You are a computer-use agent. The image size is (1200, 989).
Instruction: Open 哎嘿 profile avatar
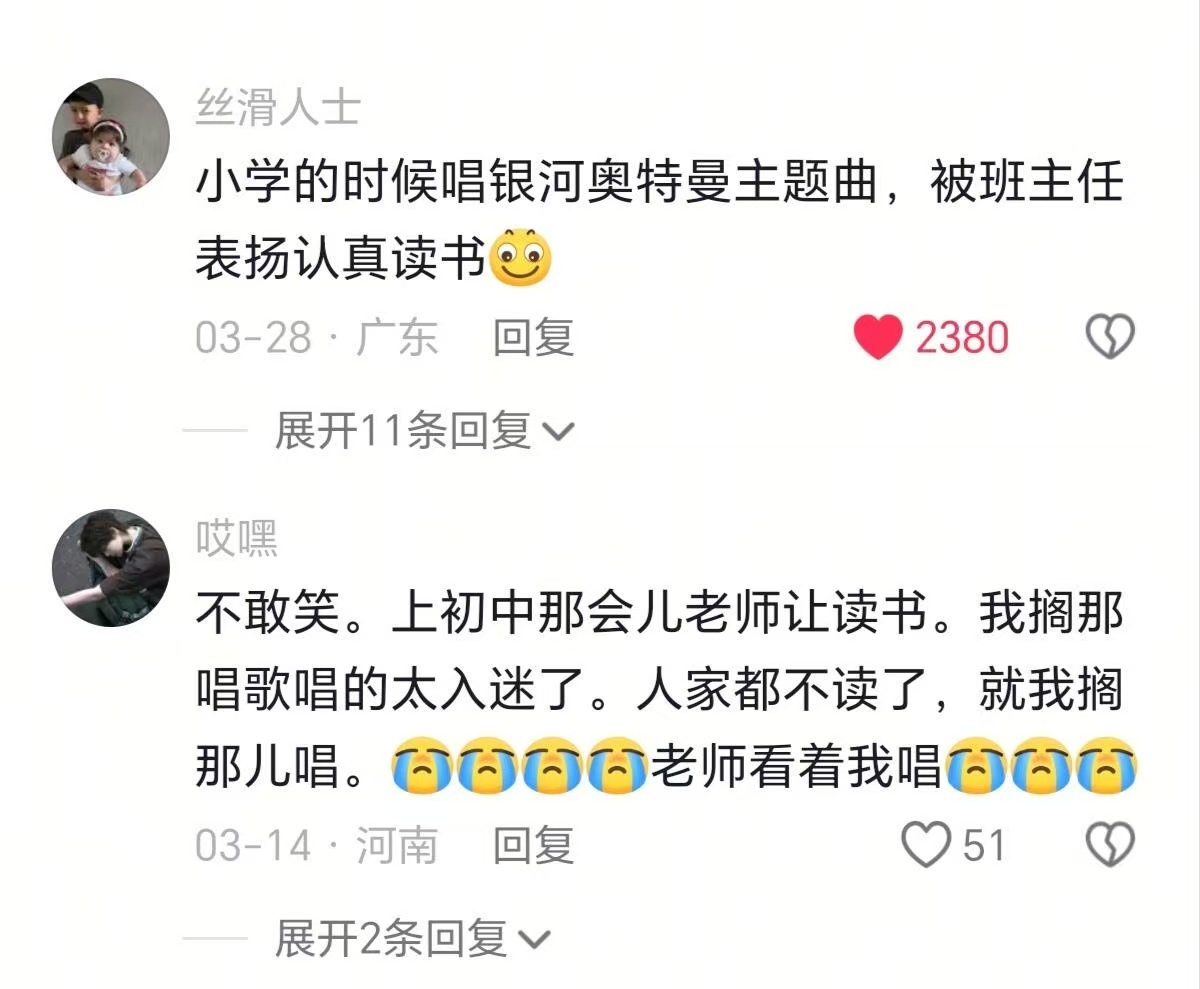pyautogui.click(x=111, y=568)
